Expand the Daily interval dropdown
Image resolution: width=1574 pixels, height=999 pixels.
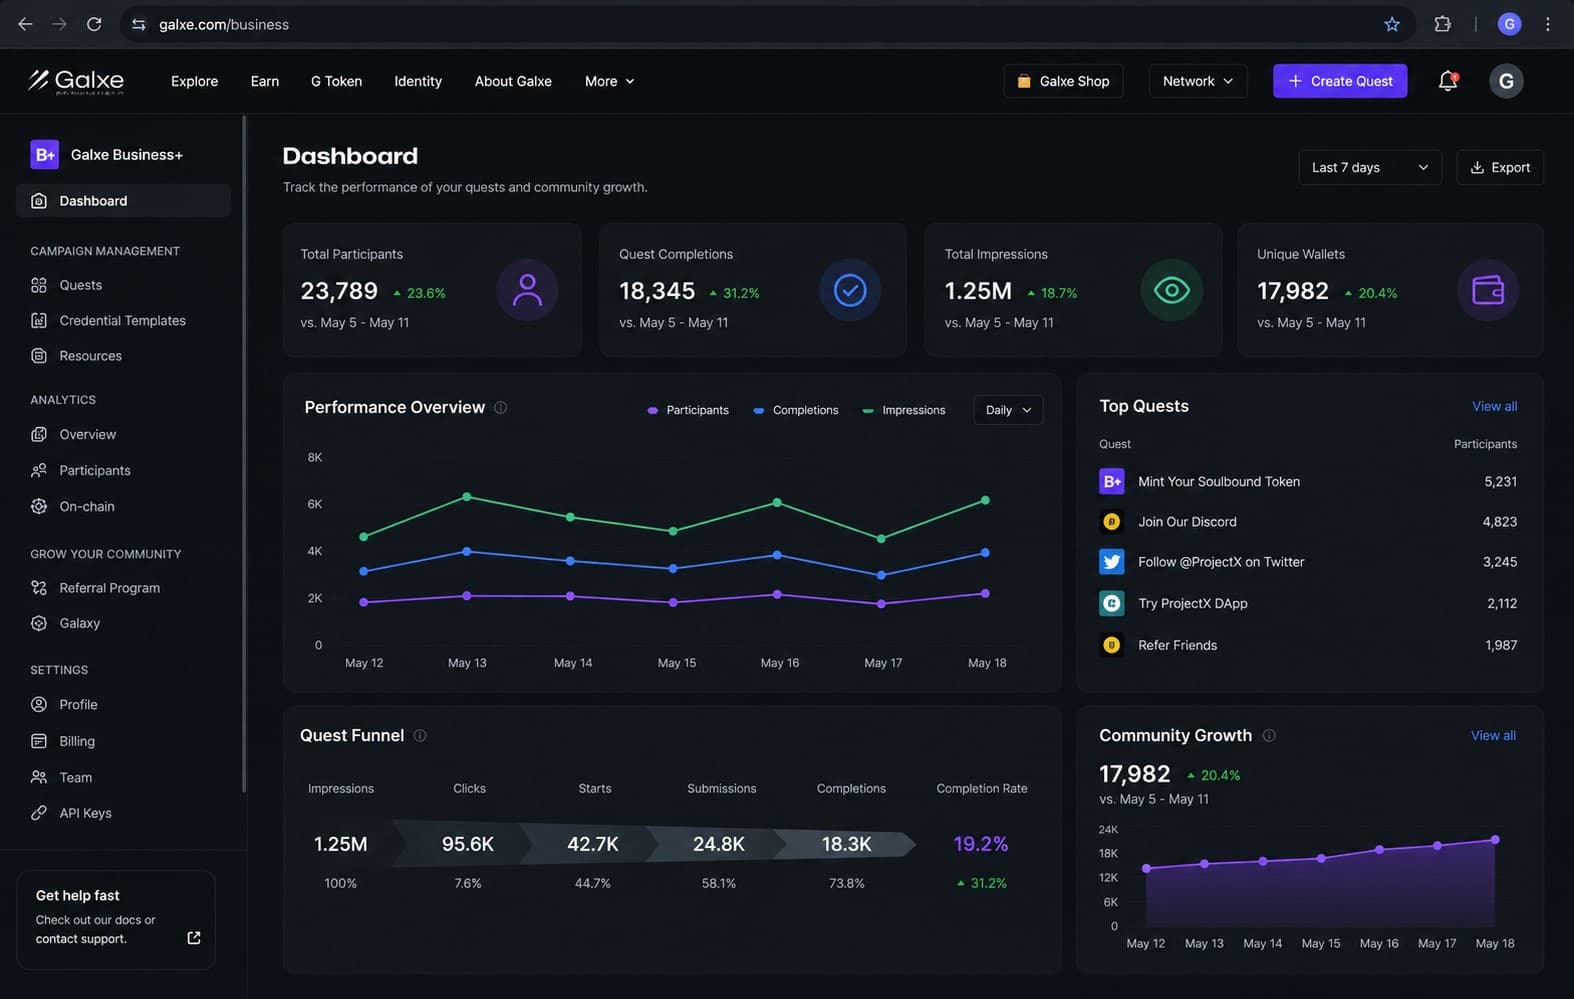1008,410
